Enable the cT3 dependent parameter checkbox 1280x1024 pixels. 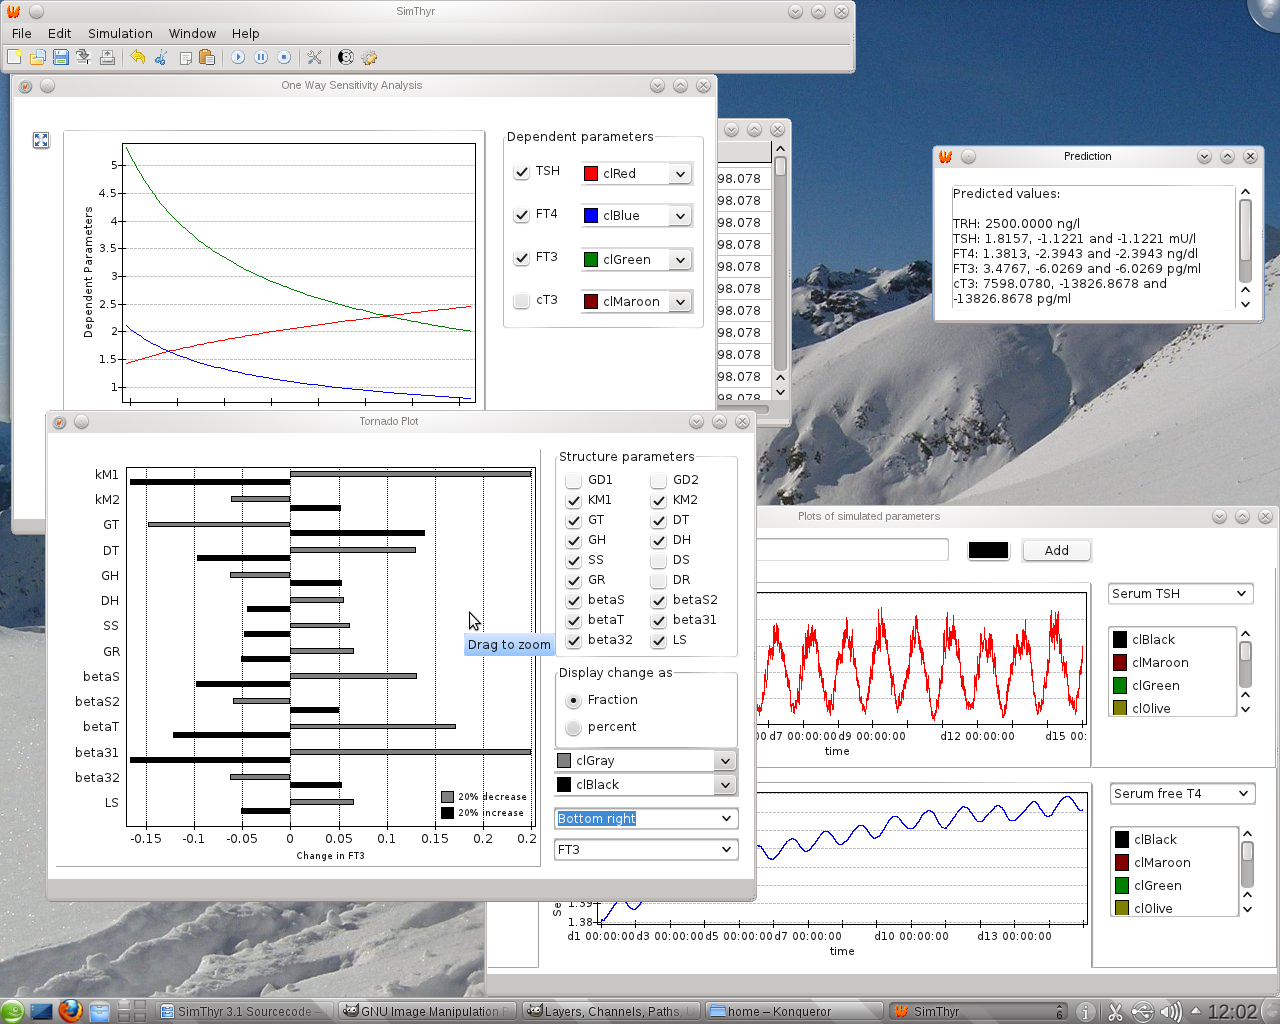click(521, 300)
